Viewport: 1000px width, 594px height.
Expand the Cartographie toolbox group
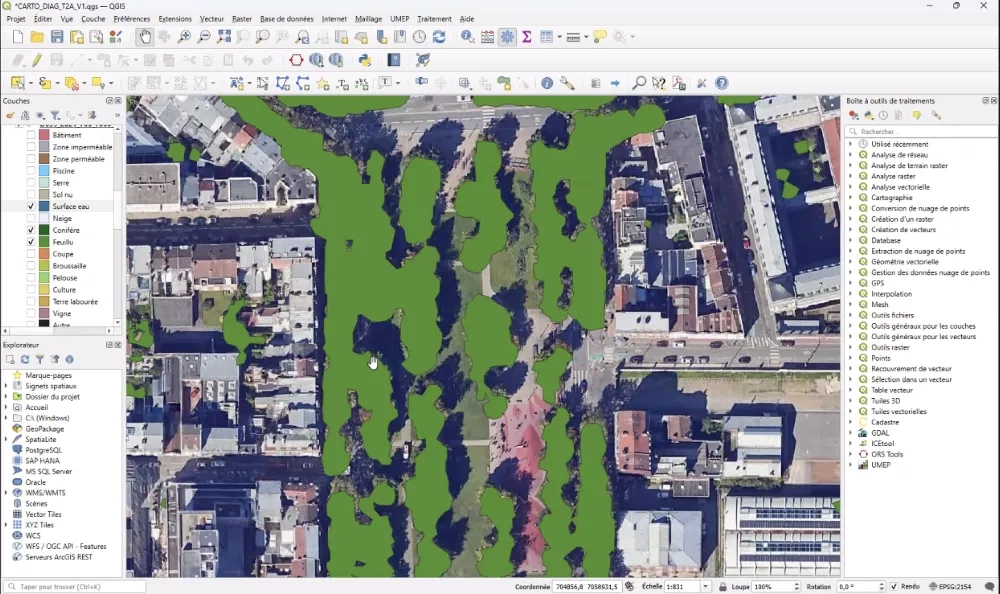click(x=850, y=198)
